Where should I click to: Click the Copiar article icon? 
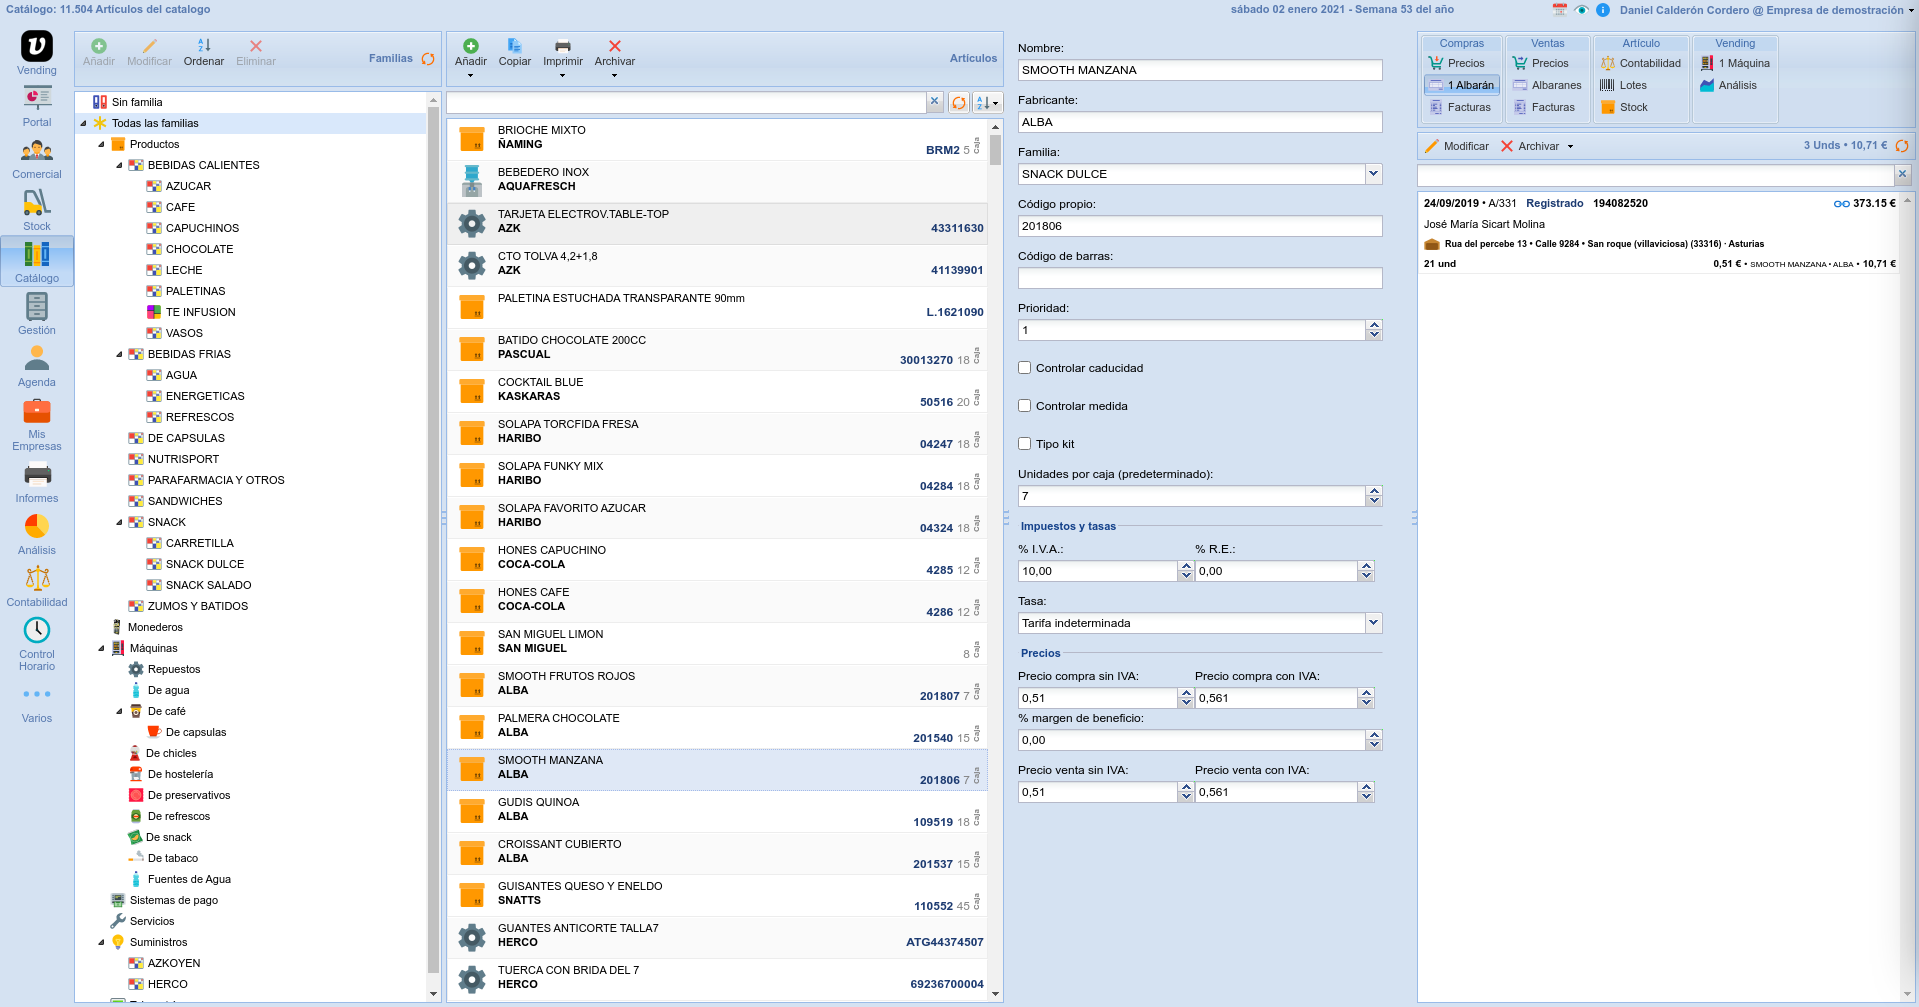(514, 47)
